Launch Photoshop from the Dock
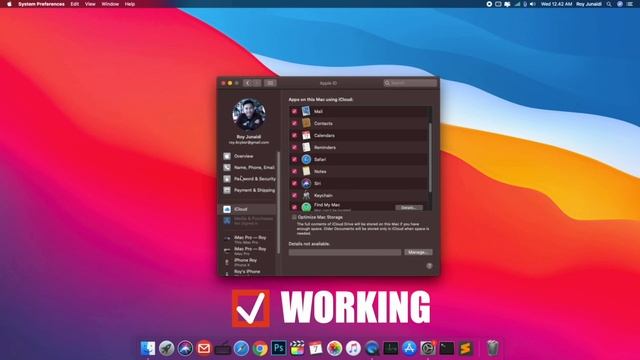The image size is (640, 360). (279, 348)
